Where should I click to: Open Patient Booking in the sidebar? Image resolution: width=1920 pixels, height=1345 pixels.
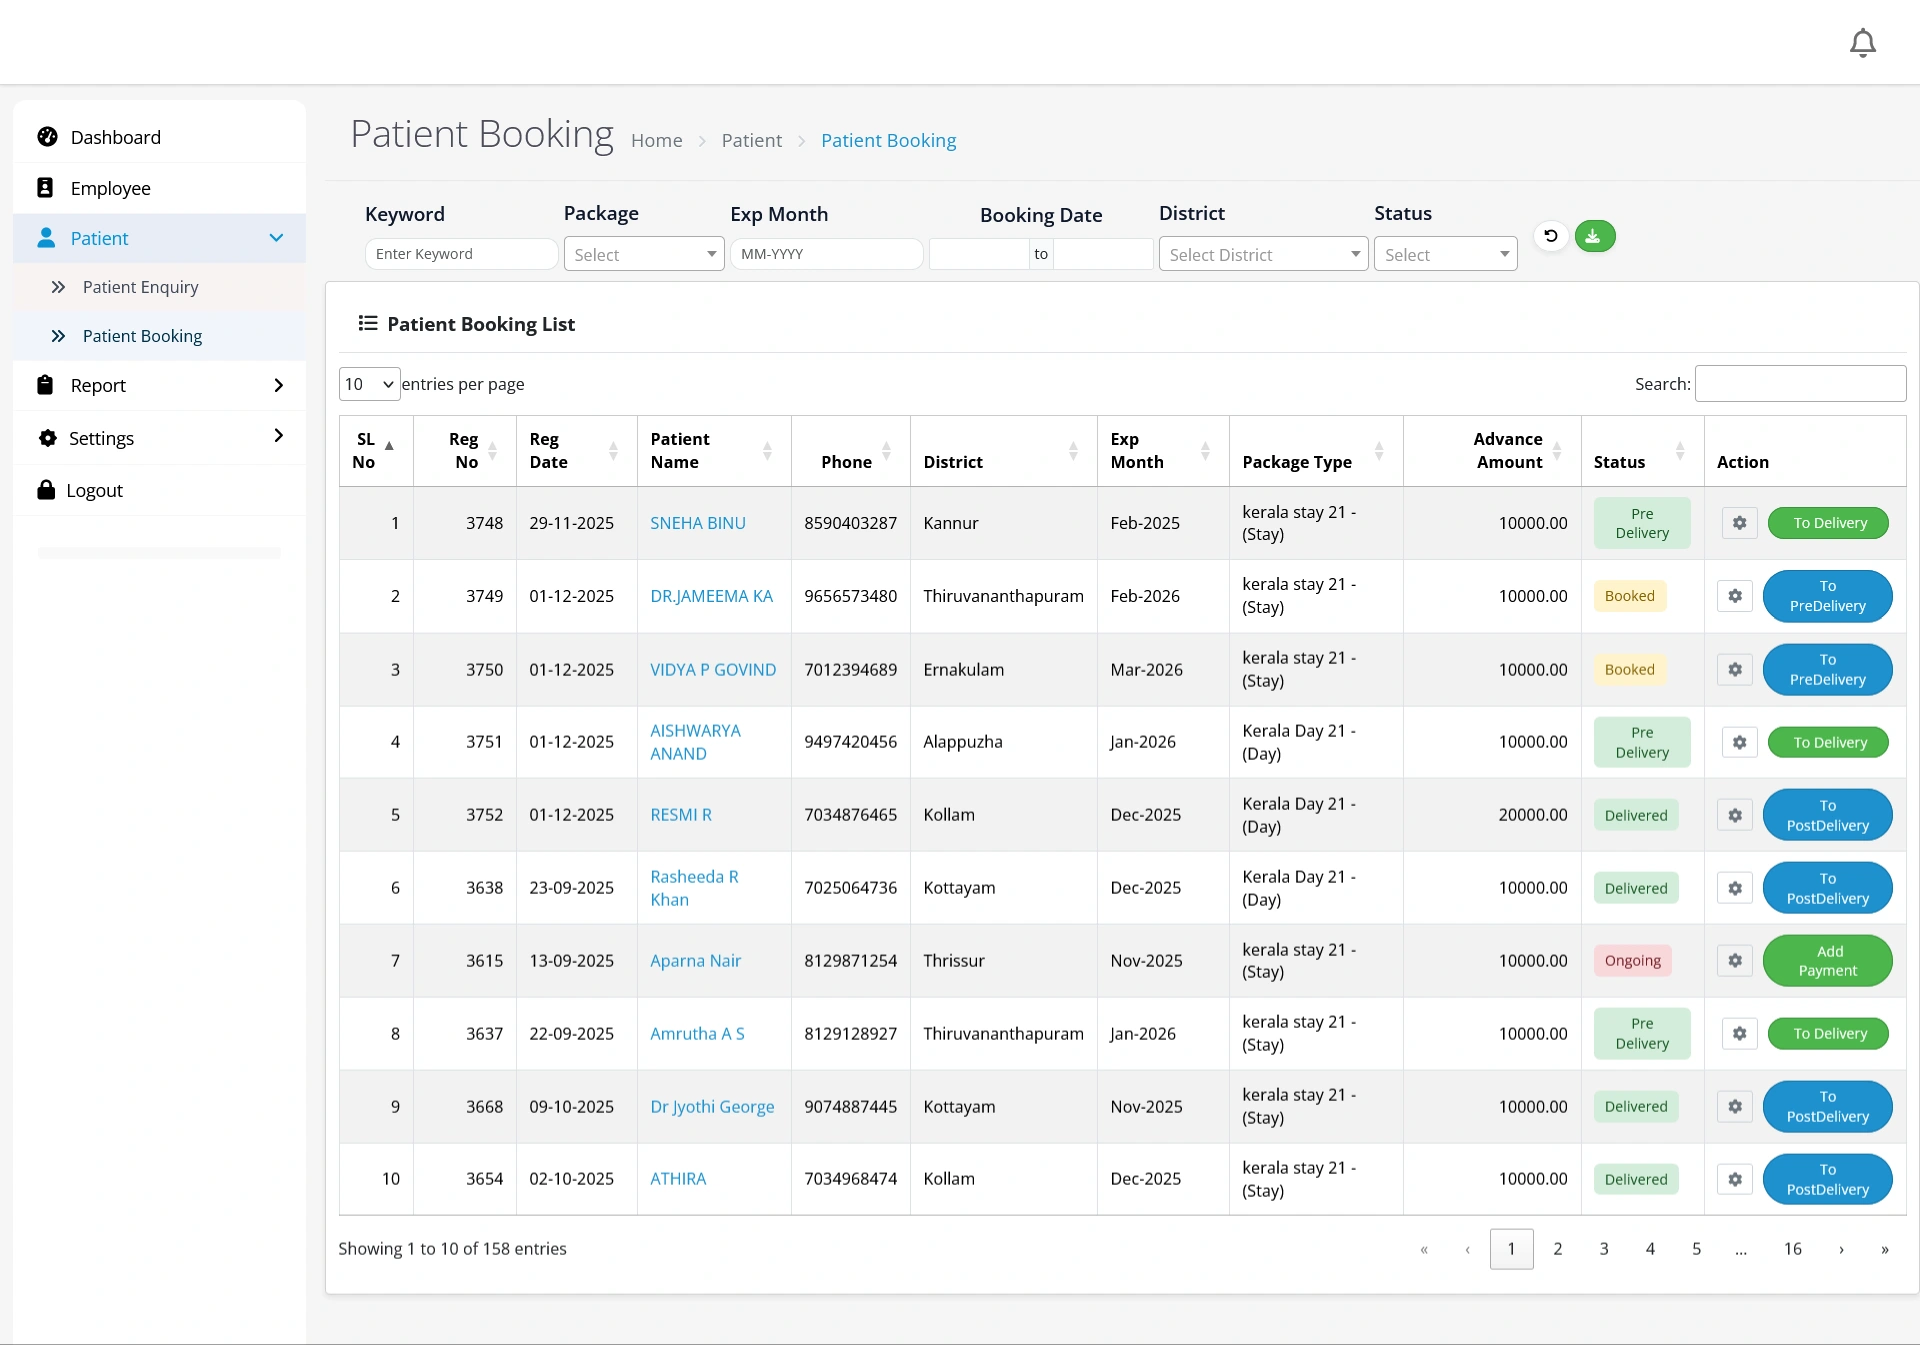142,336
